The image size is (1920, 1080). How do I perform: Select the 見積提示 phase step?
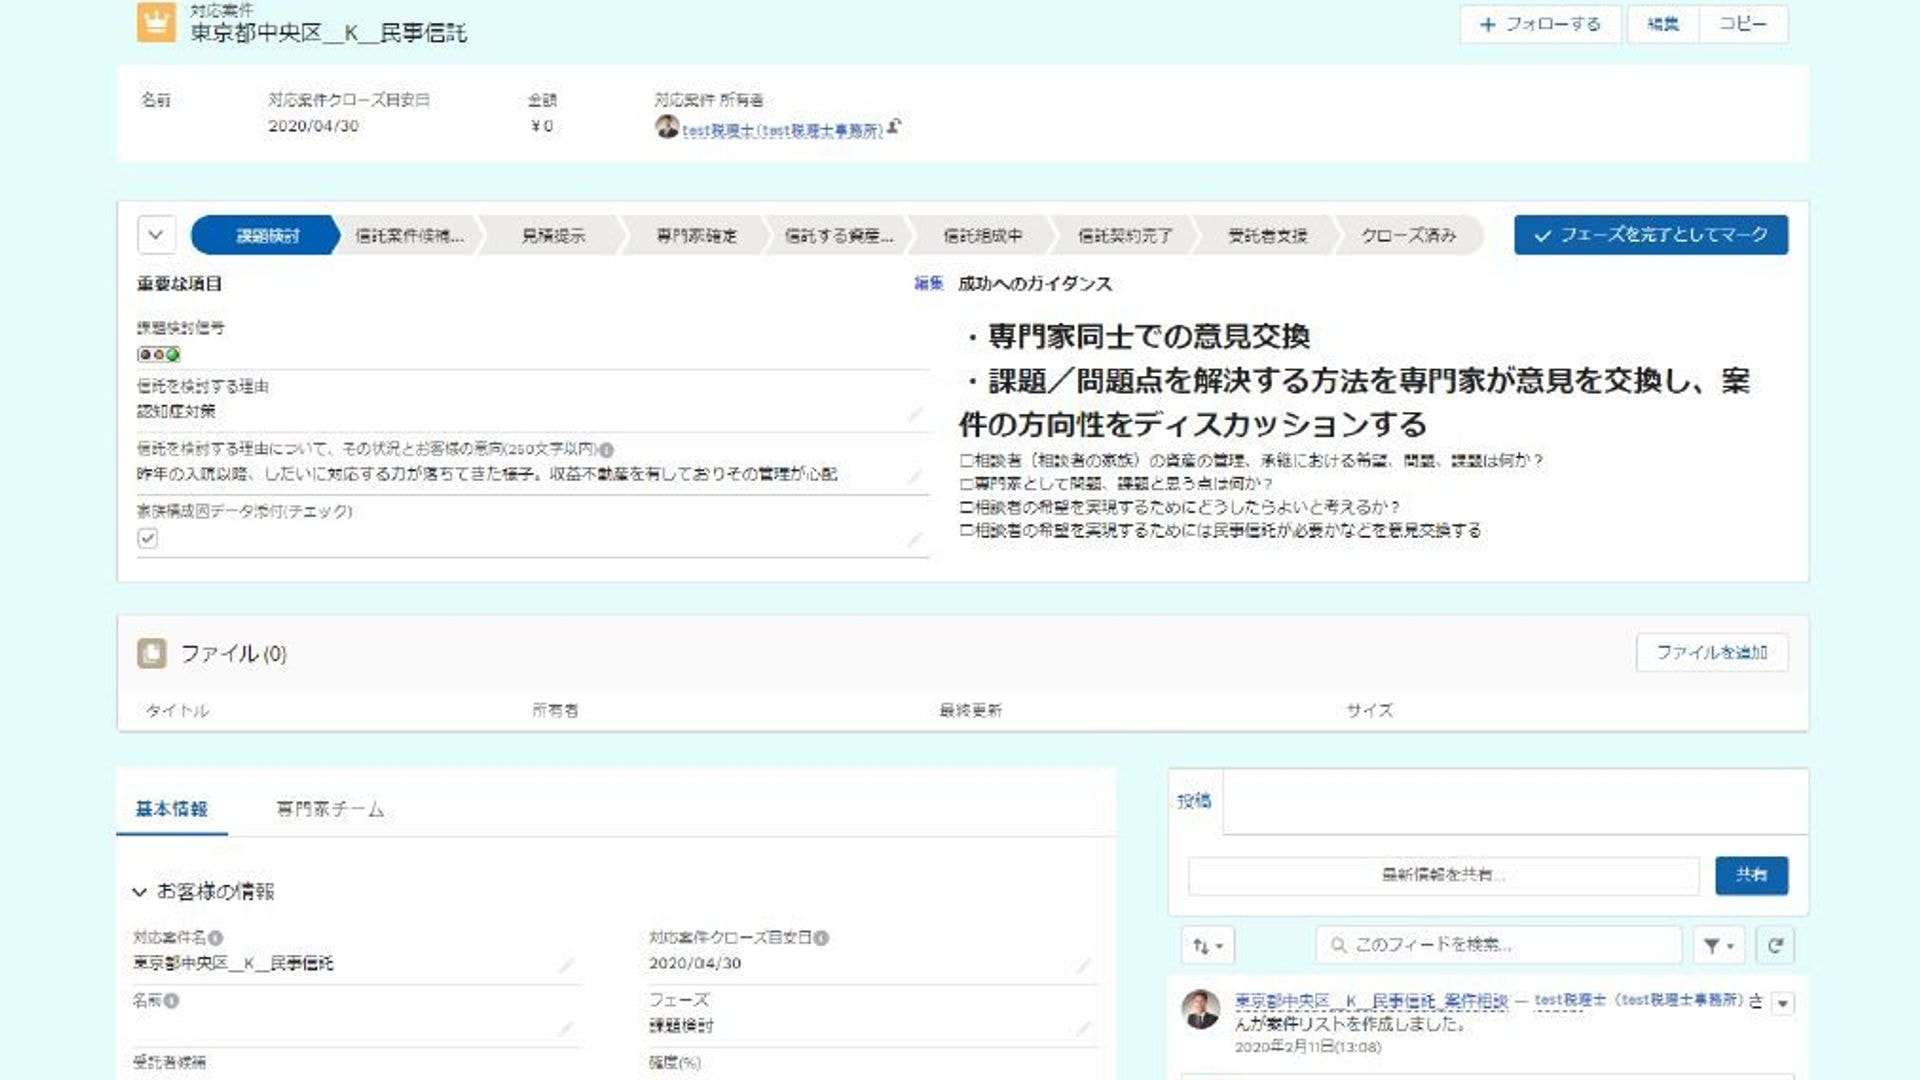[x=553, y=236]
